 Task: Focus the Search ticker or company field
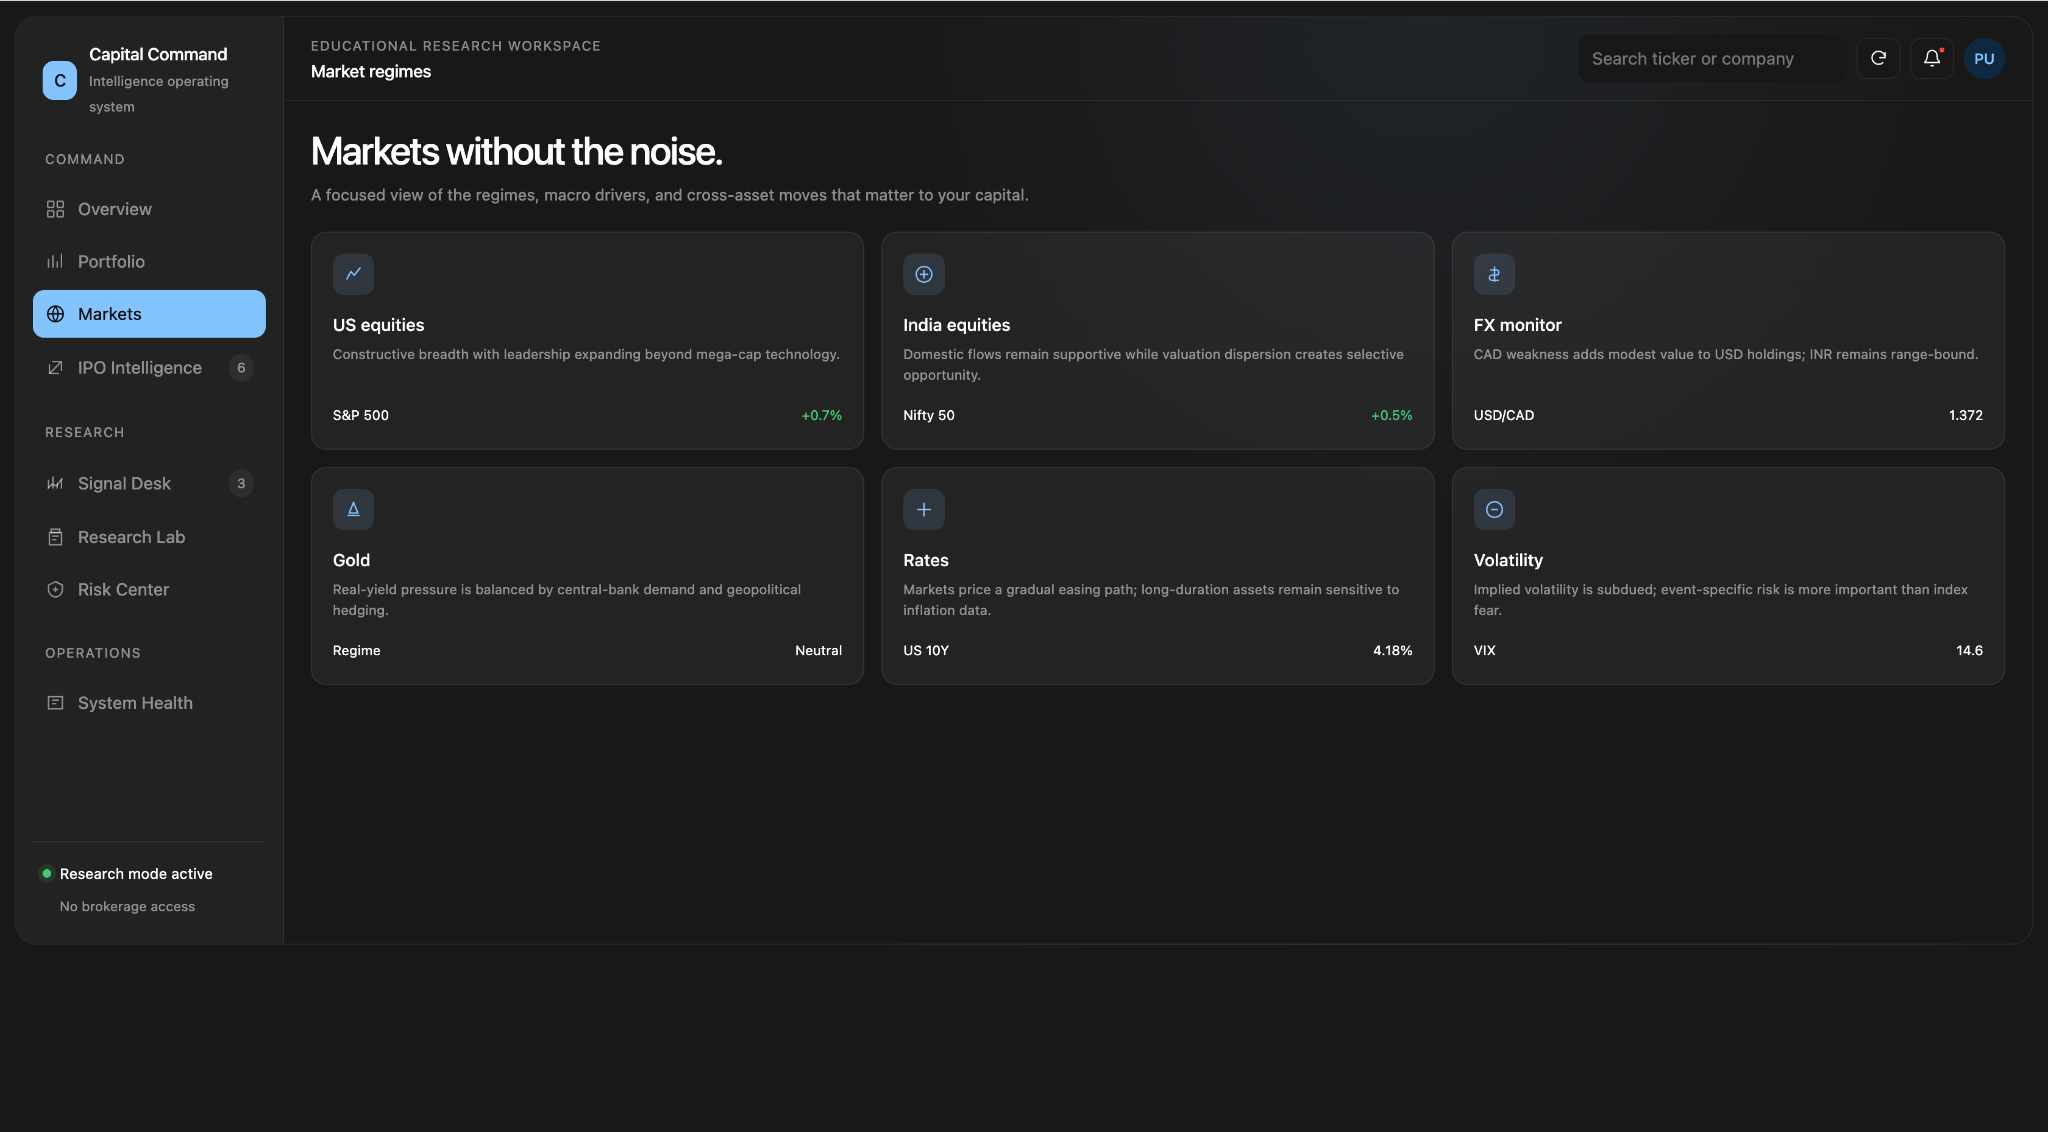coord(1712,59)
